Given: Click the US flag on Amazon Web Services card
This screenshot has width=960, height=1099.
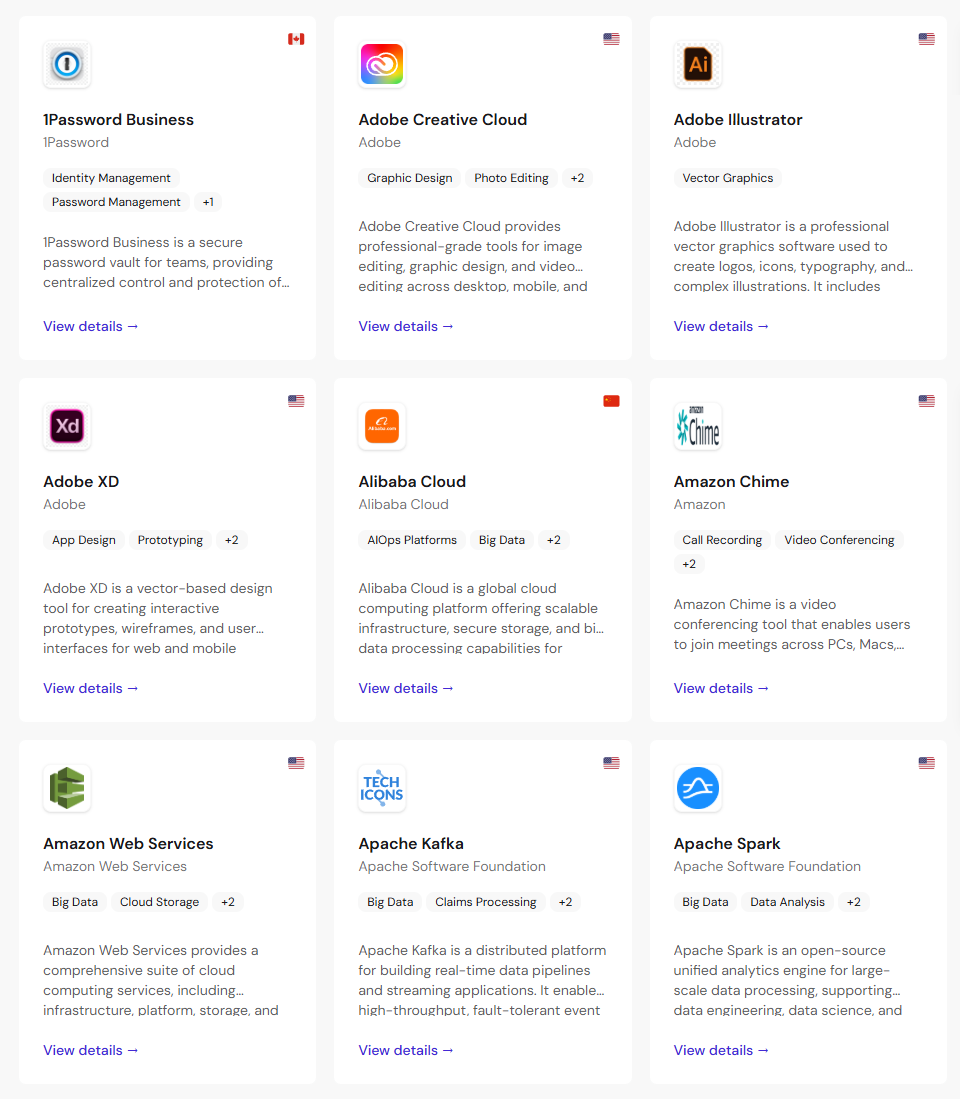Looking at the screenshot, I should coord(296,763).
